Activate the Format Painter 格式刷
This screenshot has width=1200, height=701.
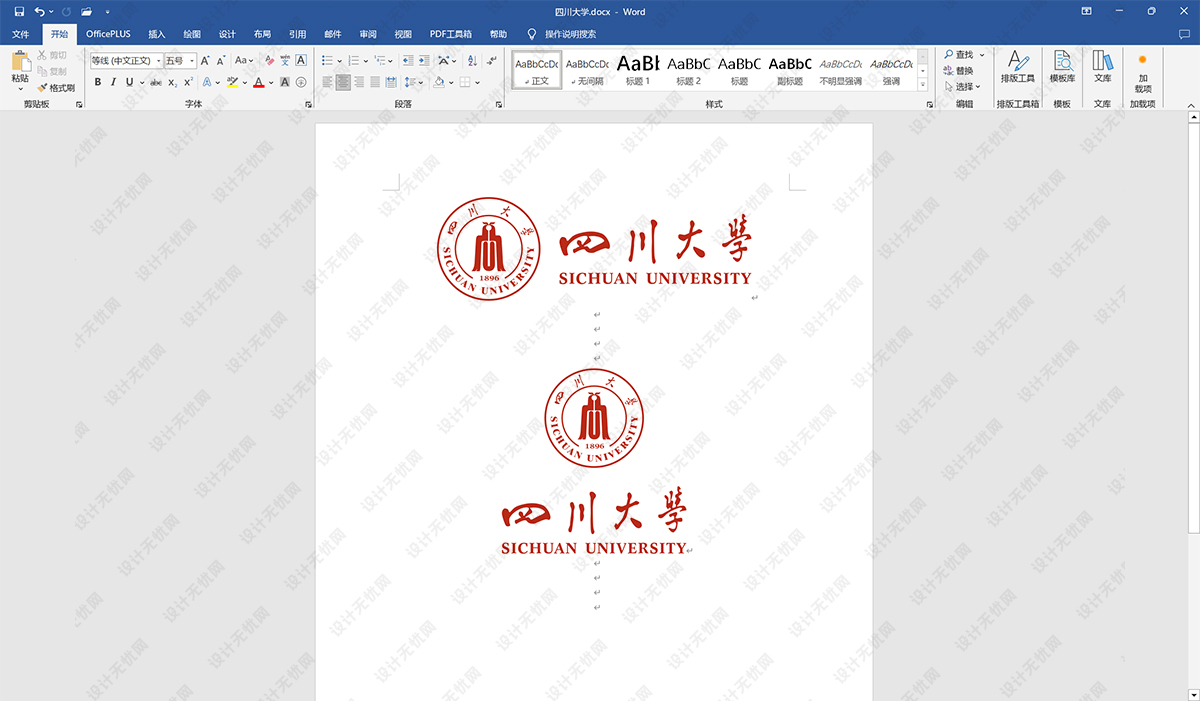point(56,88)
